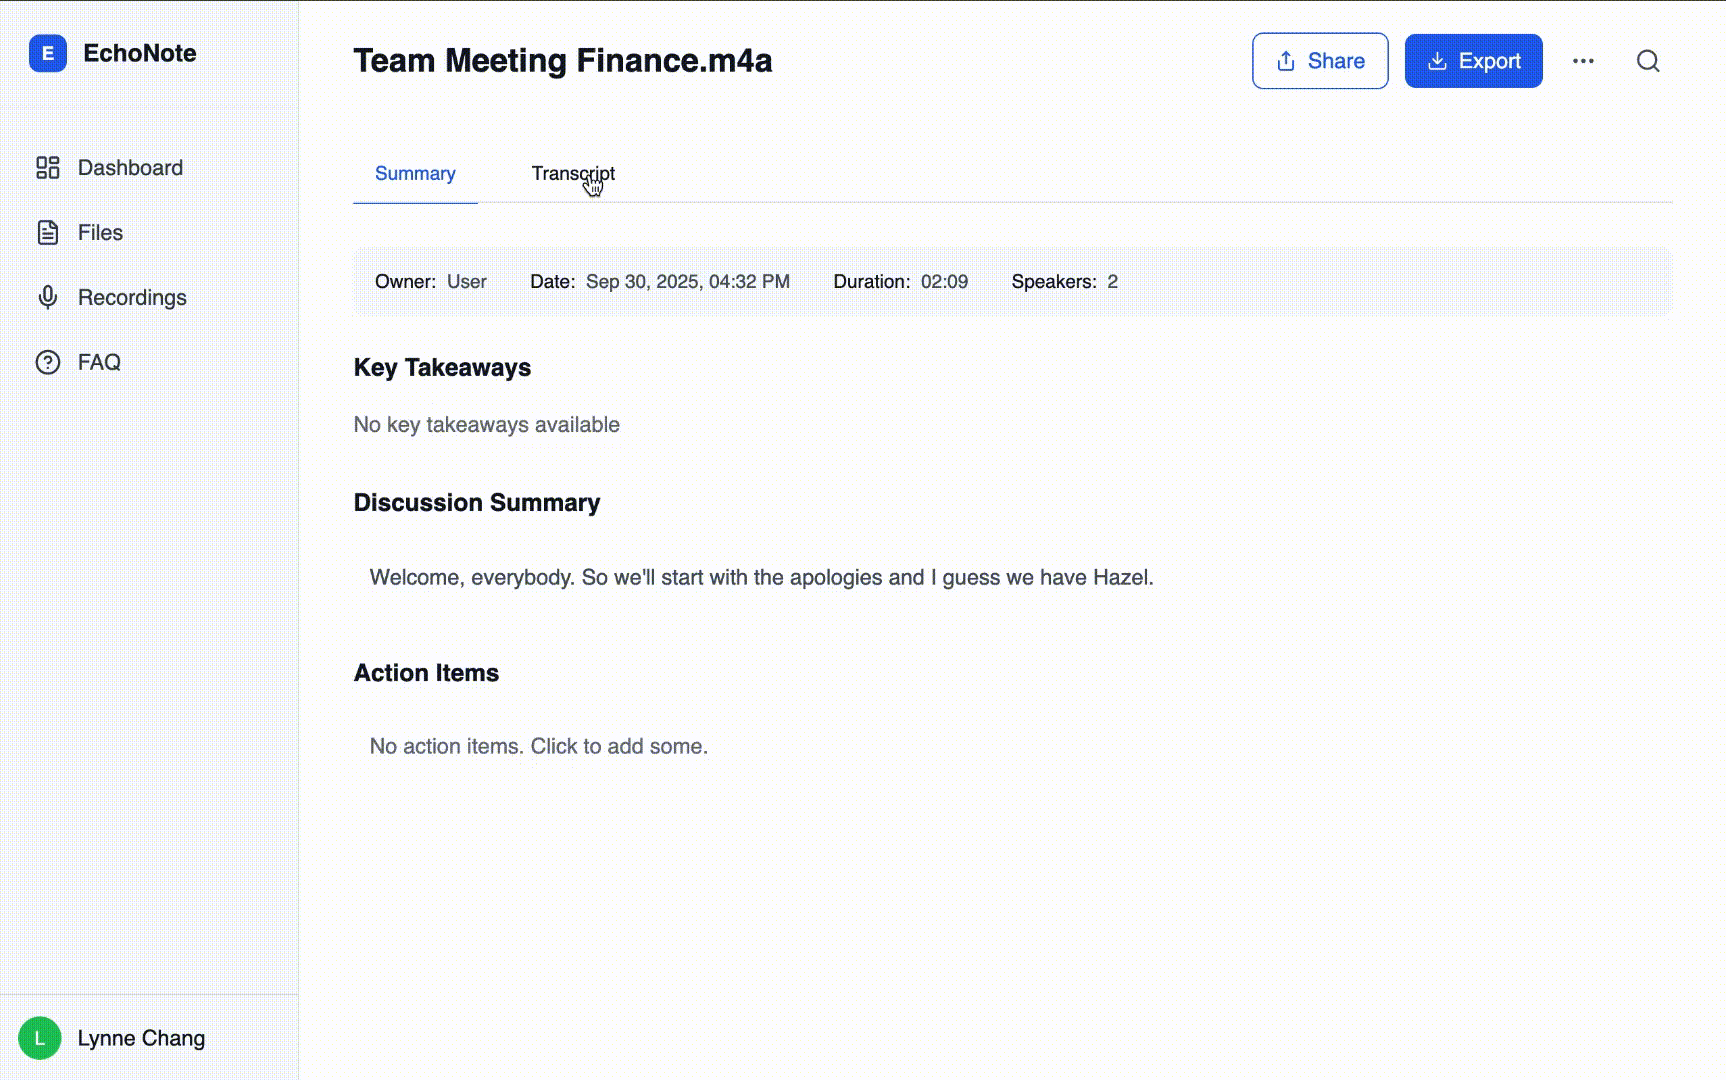
Task: Click the Action Items heading
Action: (426, 672)
